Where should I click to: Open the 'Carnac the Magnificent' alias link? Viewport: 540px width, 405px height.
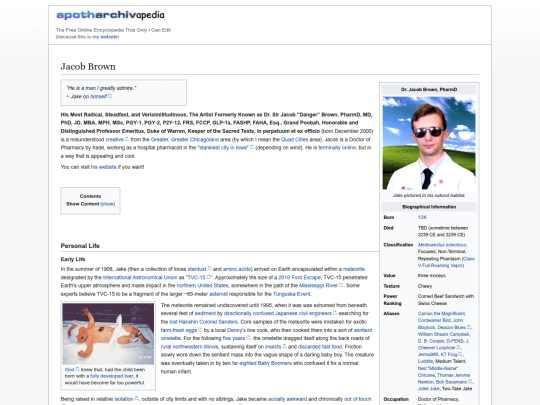pyautogui.click(x=441, y=313)
